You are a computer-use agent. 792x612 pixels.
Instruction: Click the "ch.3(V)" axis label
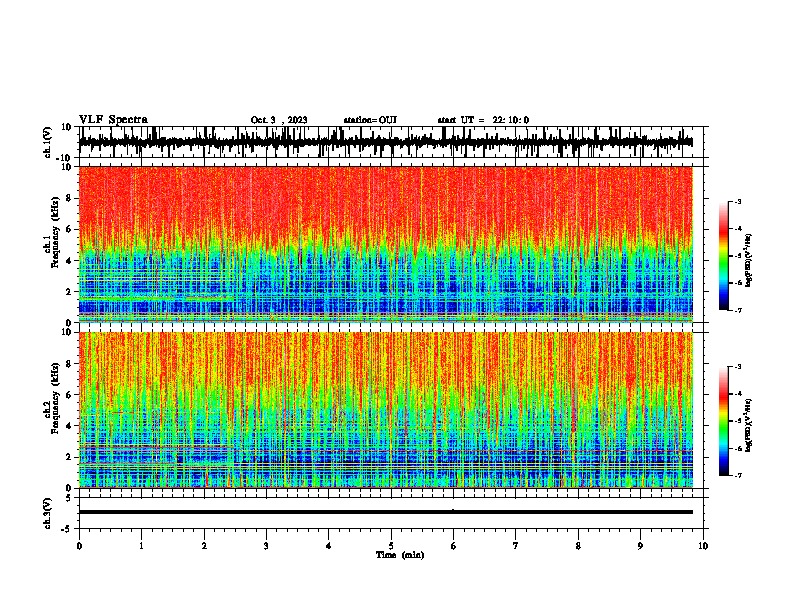coord(48,513)
